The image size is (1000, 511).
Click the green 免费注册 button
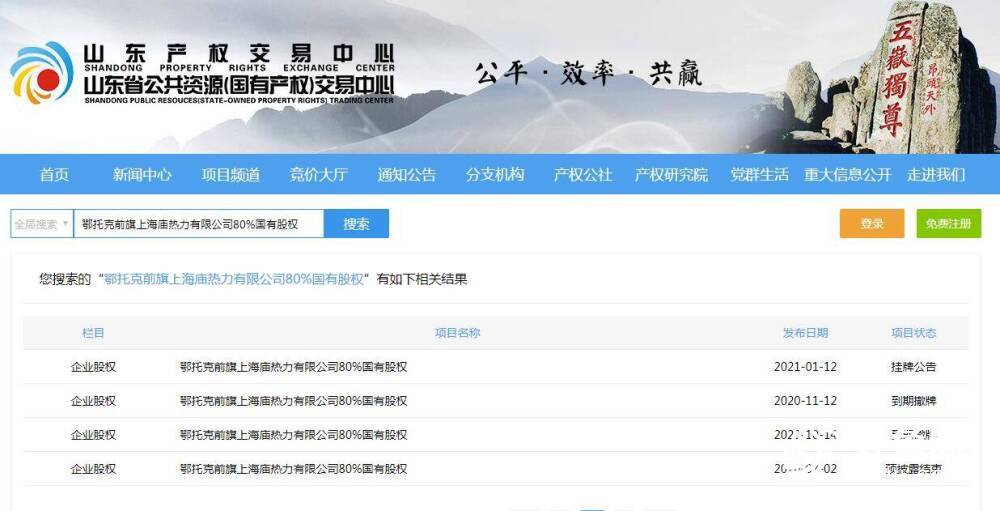[x=949, y=223]
